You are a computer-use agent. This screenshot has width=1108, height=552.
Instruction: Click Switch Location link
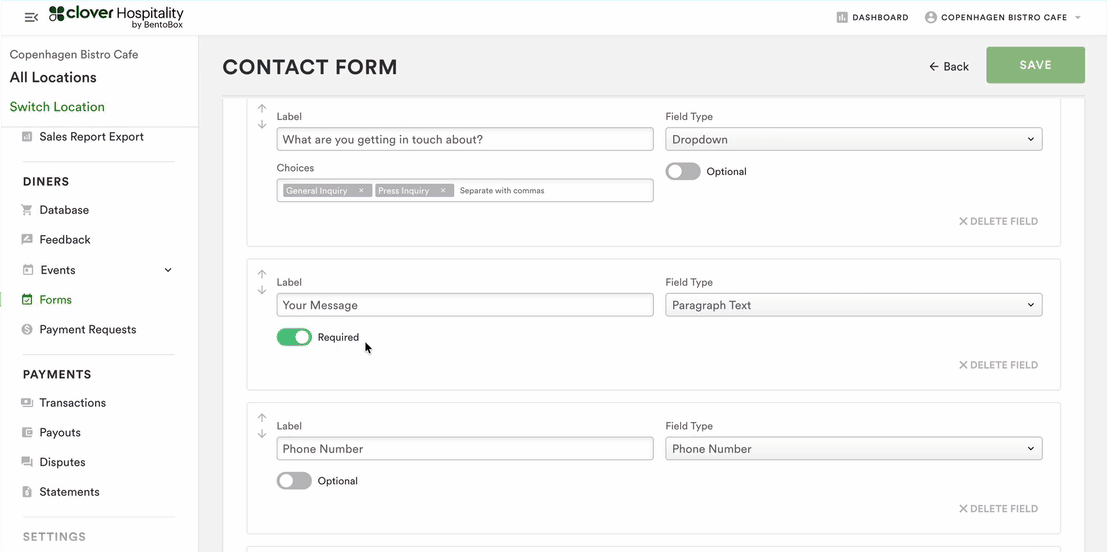(57, 107)
